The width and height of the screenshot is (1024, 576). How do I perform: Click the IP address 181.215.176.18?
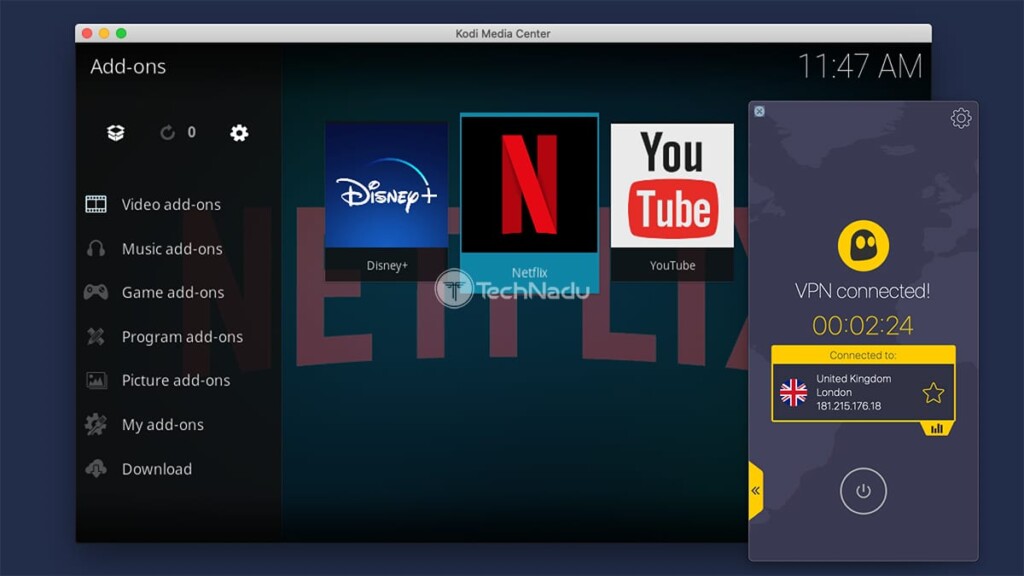pos(848,406)
